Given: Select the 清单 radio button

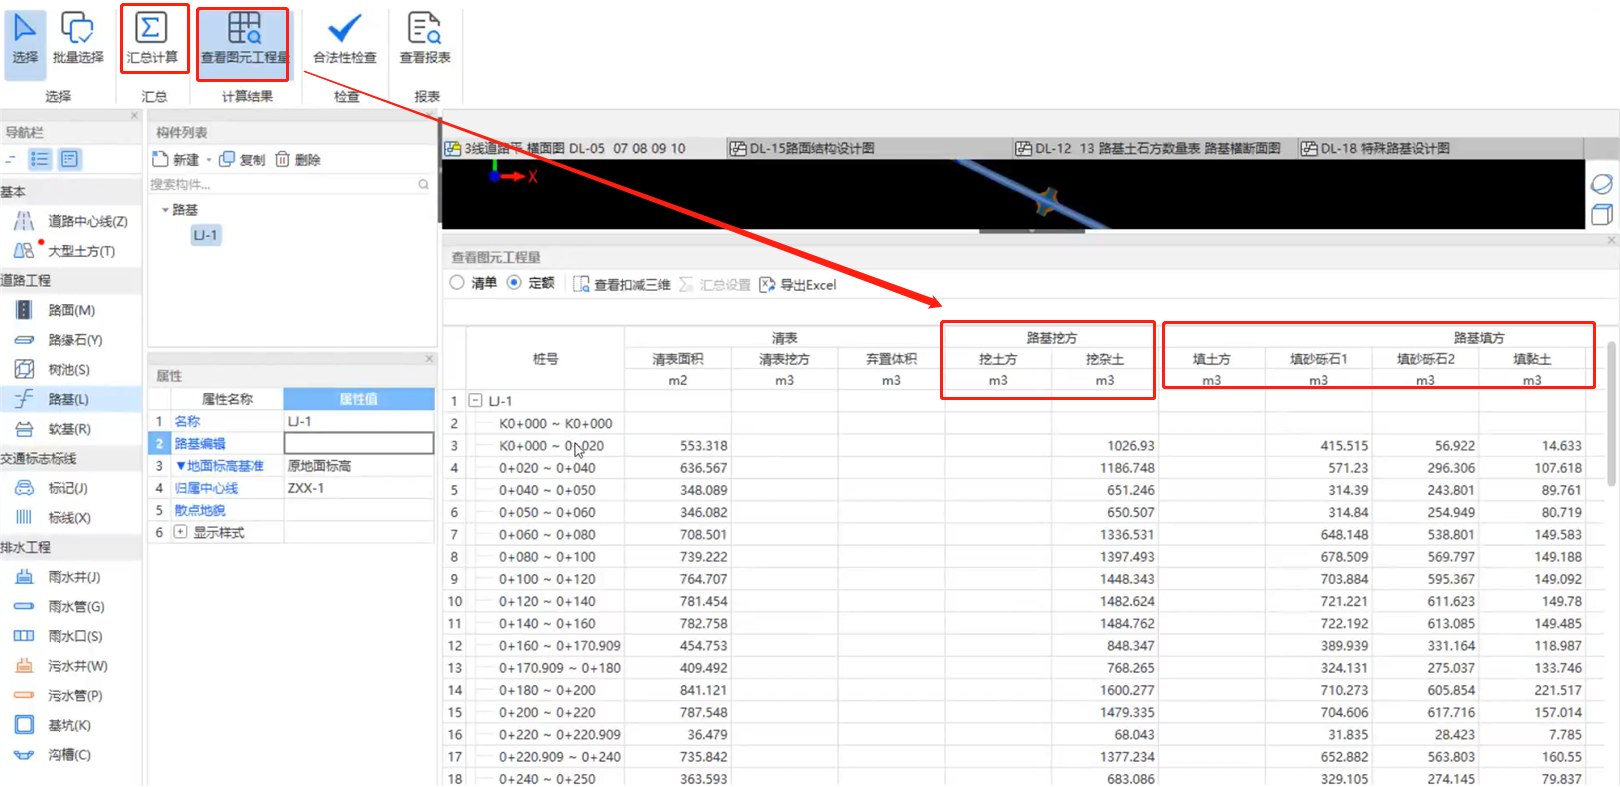Looking at the screenshot, I should (457, 283).
